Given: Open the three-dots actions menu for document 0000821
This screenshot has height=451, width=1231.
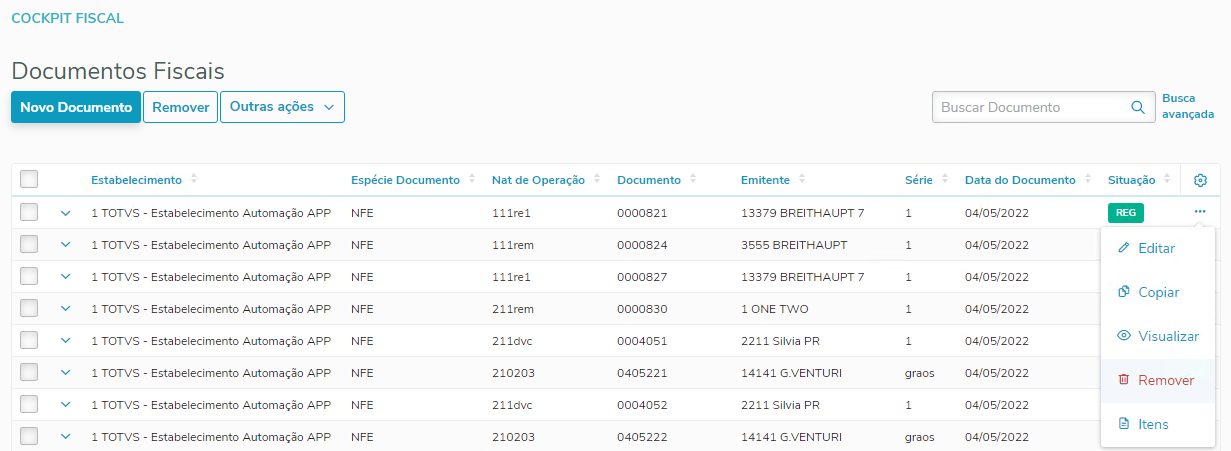Looking at the screenshot, I should 1200,212.
